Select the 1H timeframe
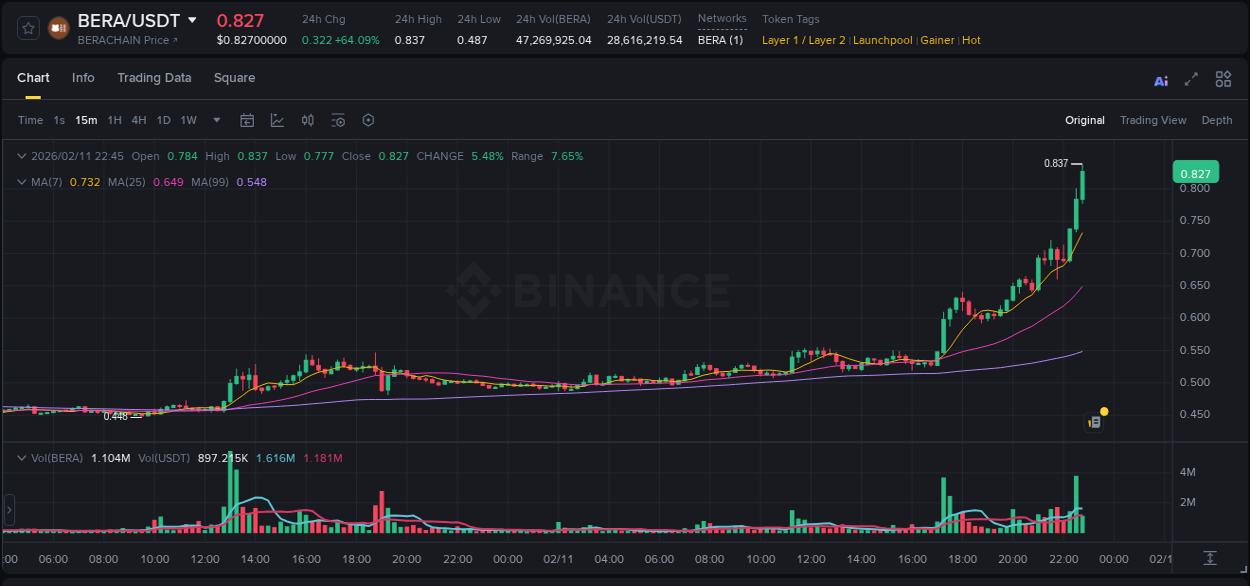 [116, 120]
